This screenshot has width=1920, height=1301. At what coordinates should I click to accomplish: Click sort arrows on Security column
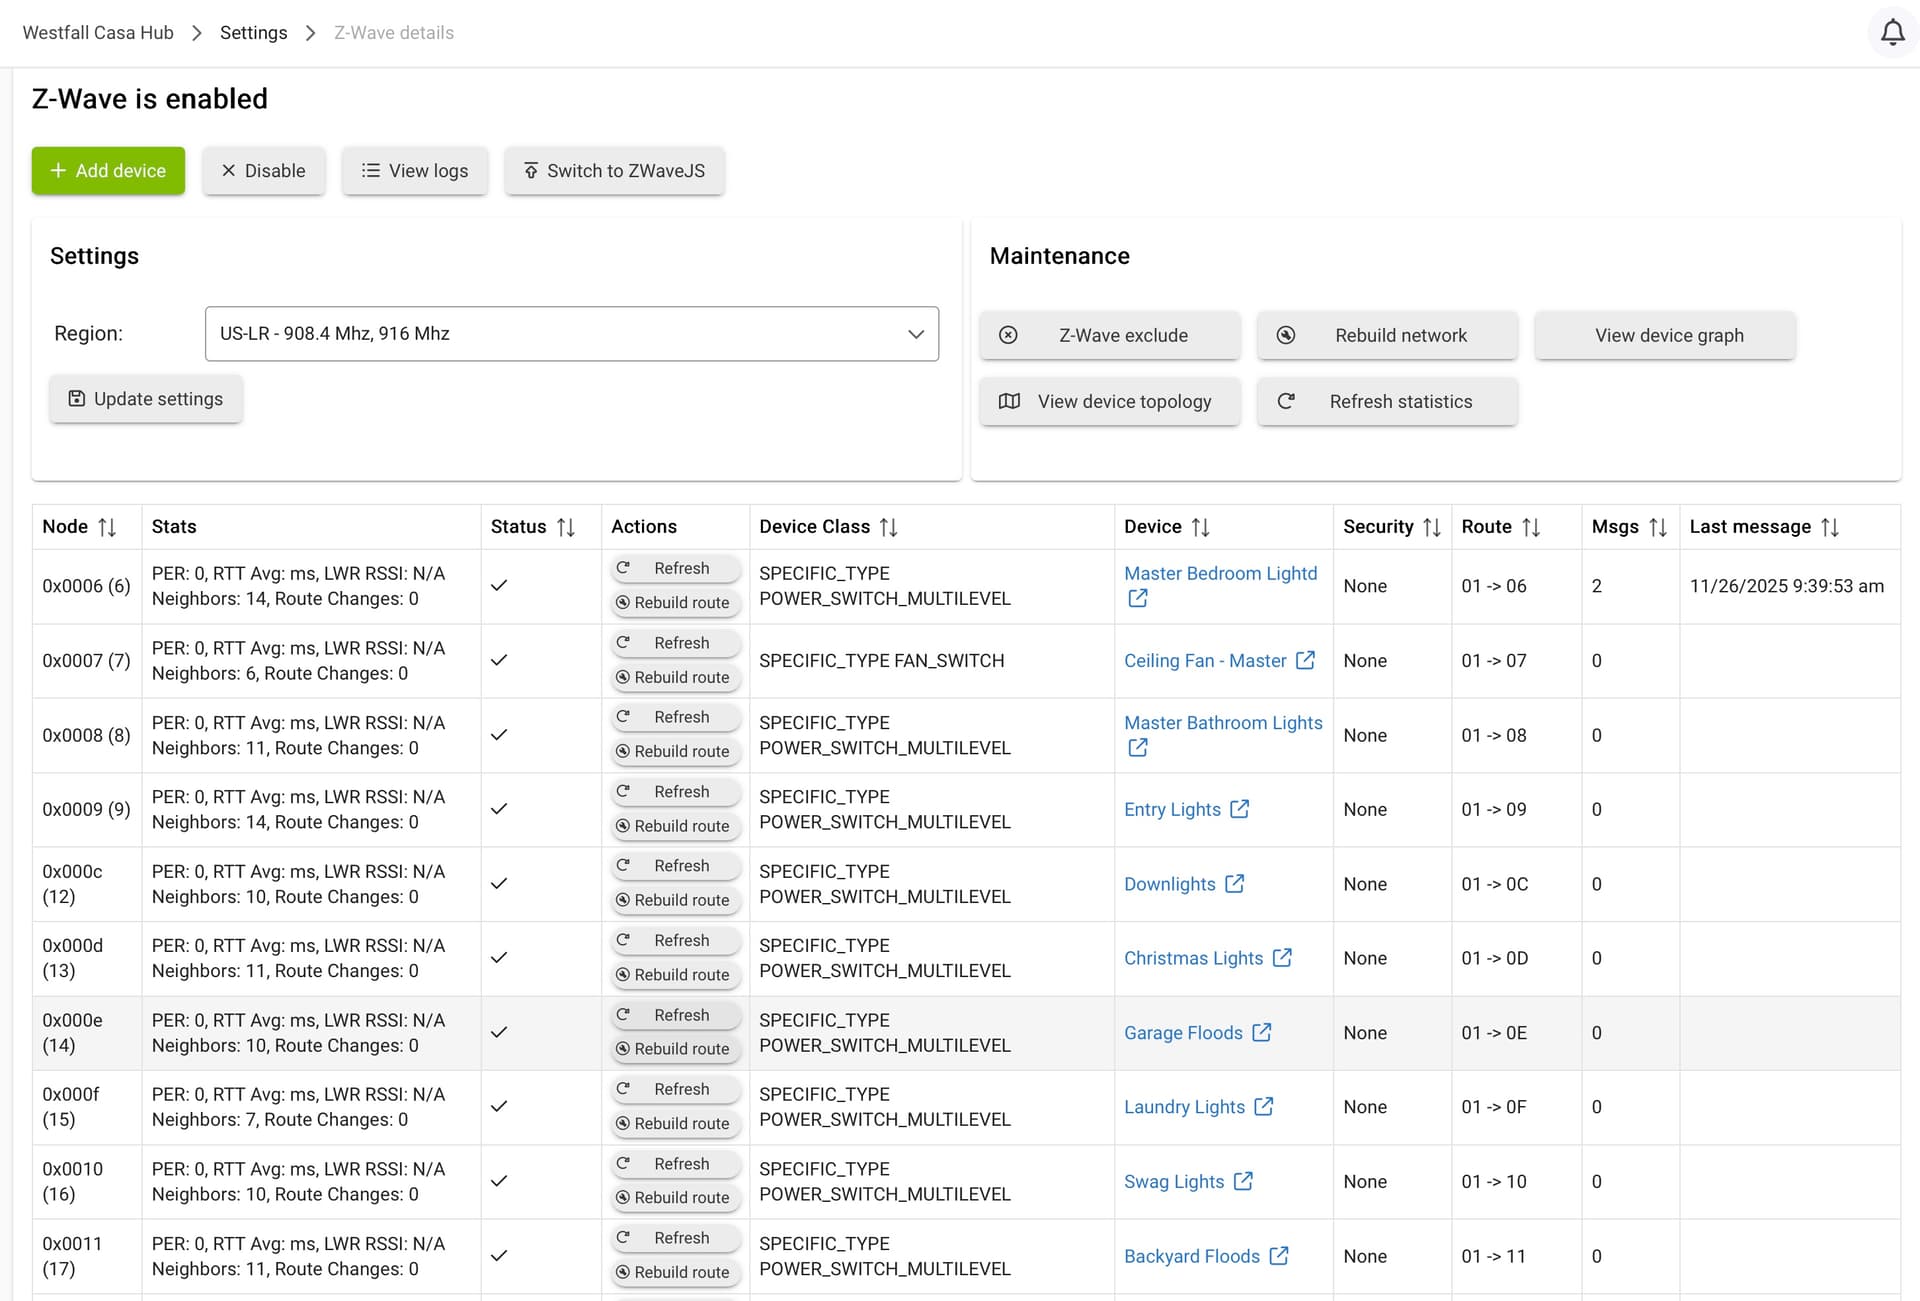pyautogui.click(x=1431, y=527)
